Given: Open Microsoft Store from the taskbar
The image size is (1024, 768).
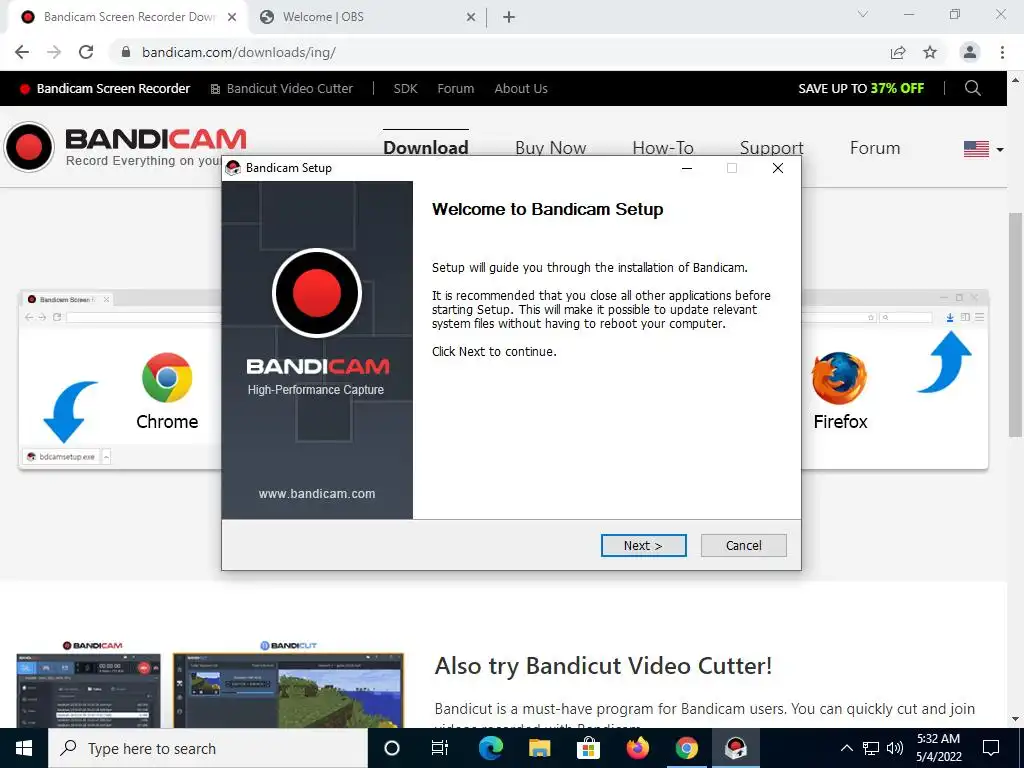Looking at the screenshot, I should coord(588,748).
